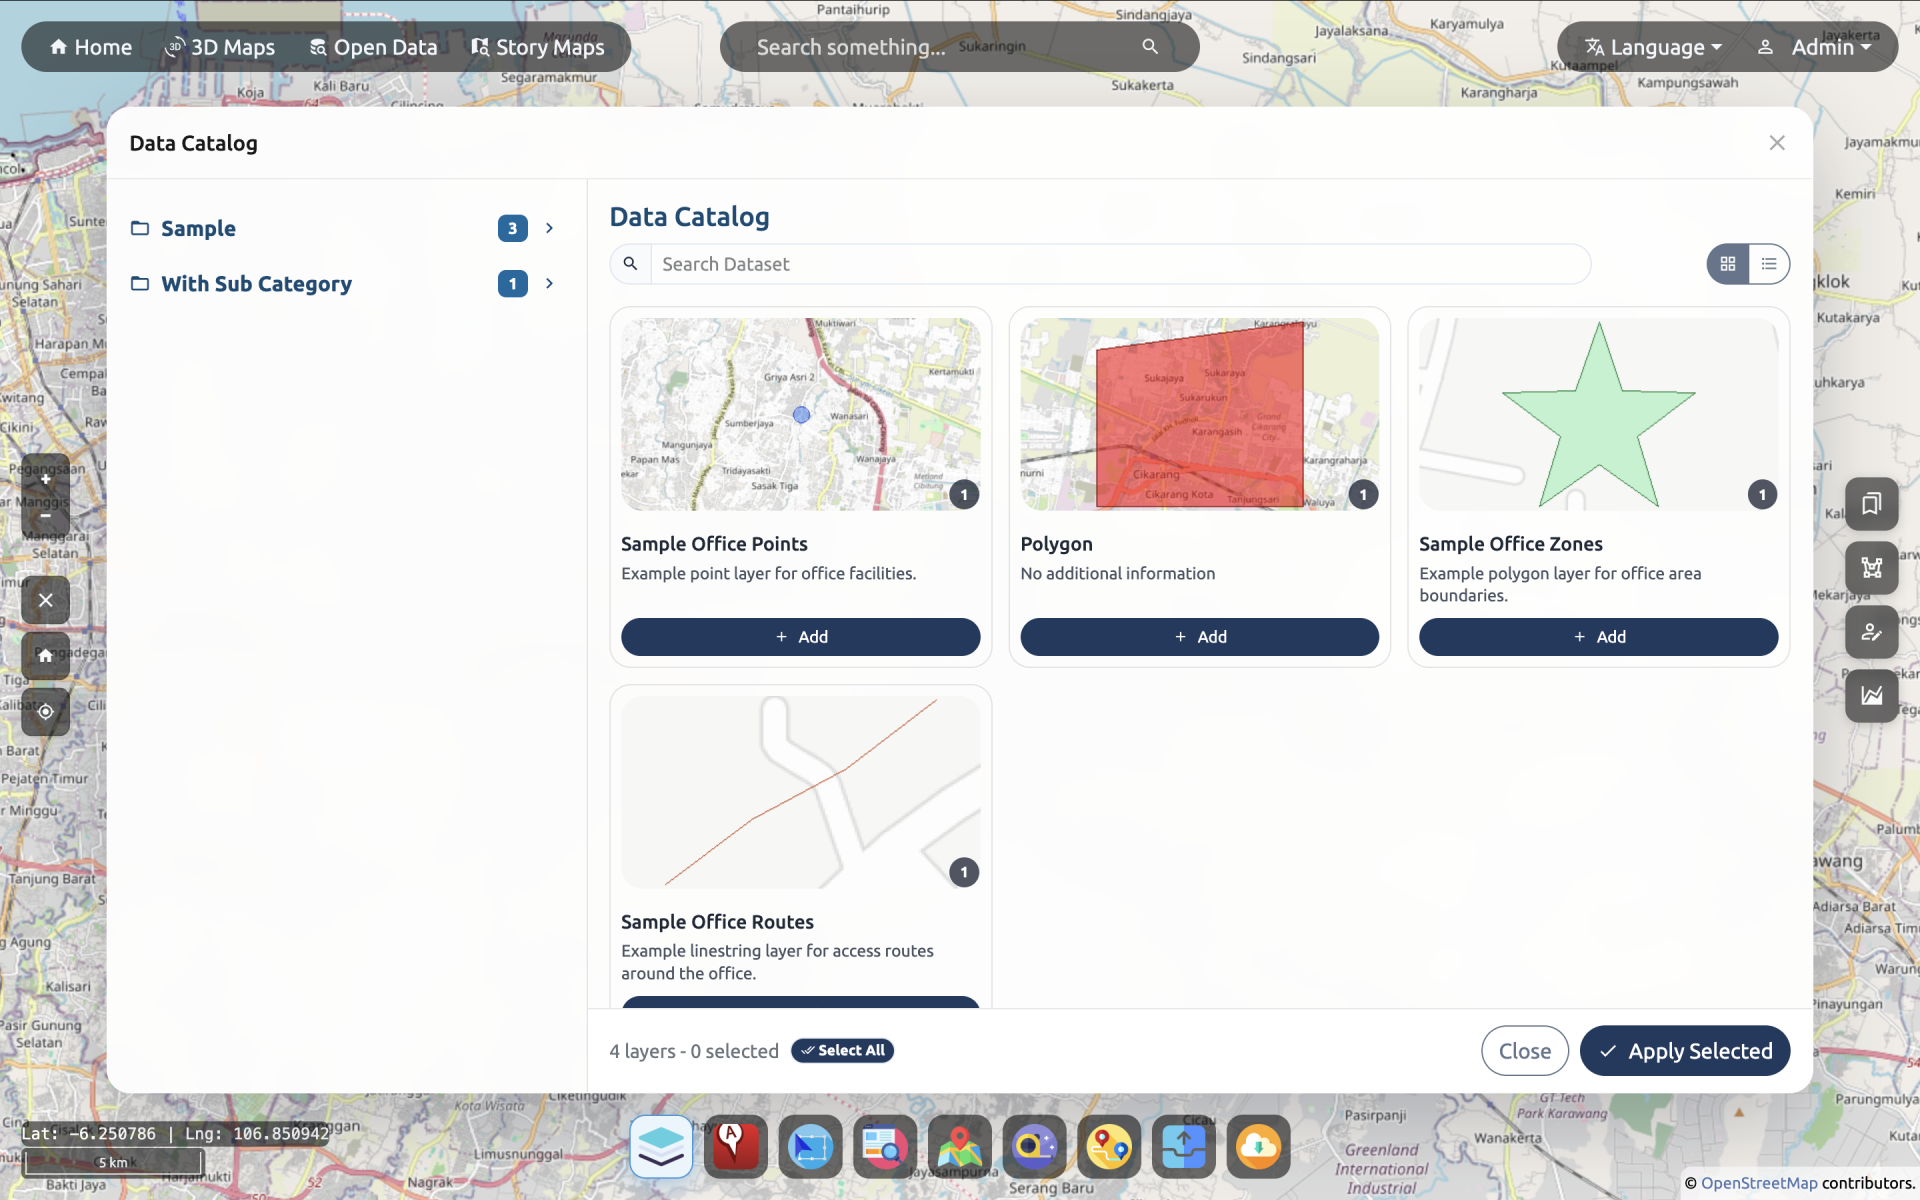Click the magnifier icon beside Search Dataset
The height and width of the screenshot is (1200, 1920).
(x=630, y=264)
